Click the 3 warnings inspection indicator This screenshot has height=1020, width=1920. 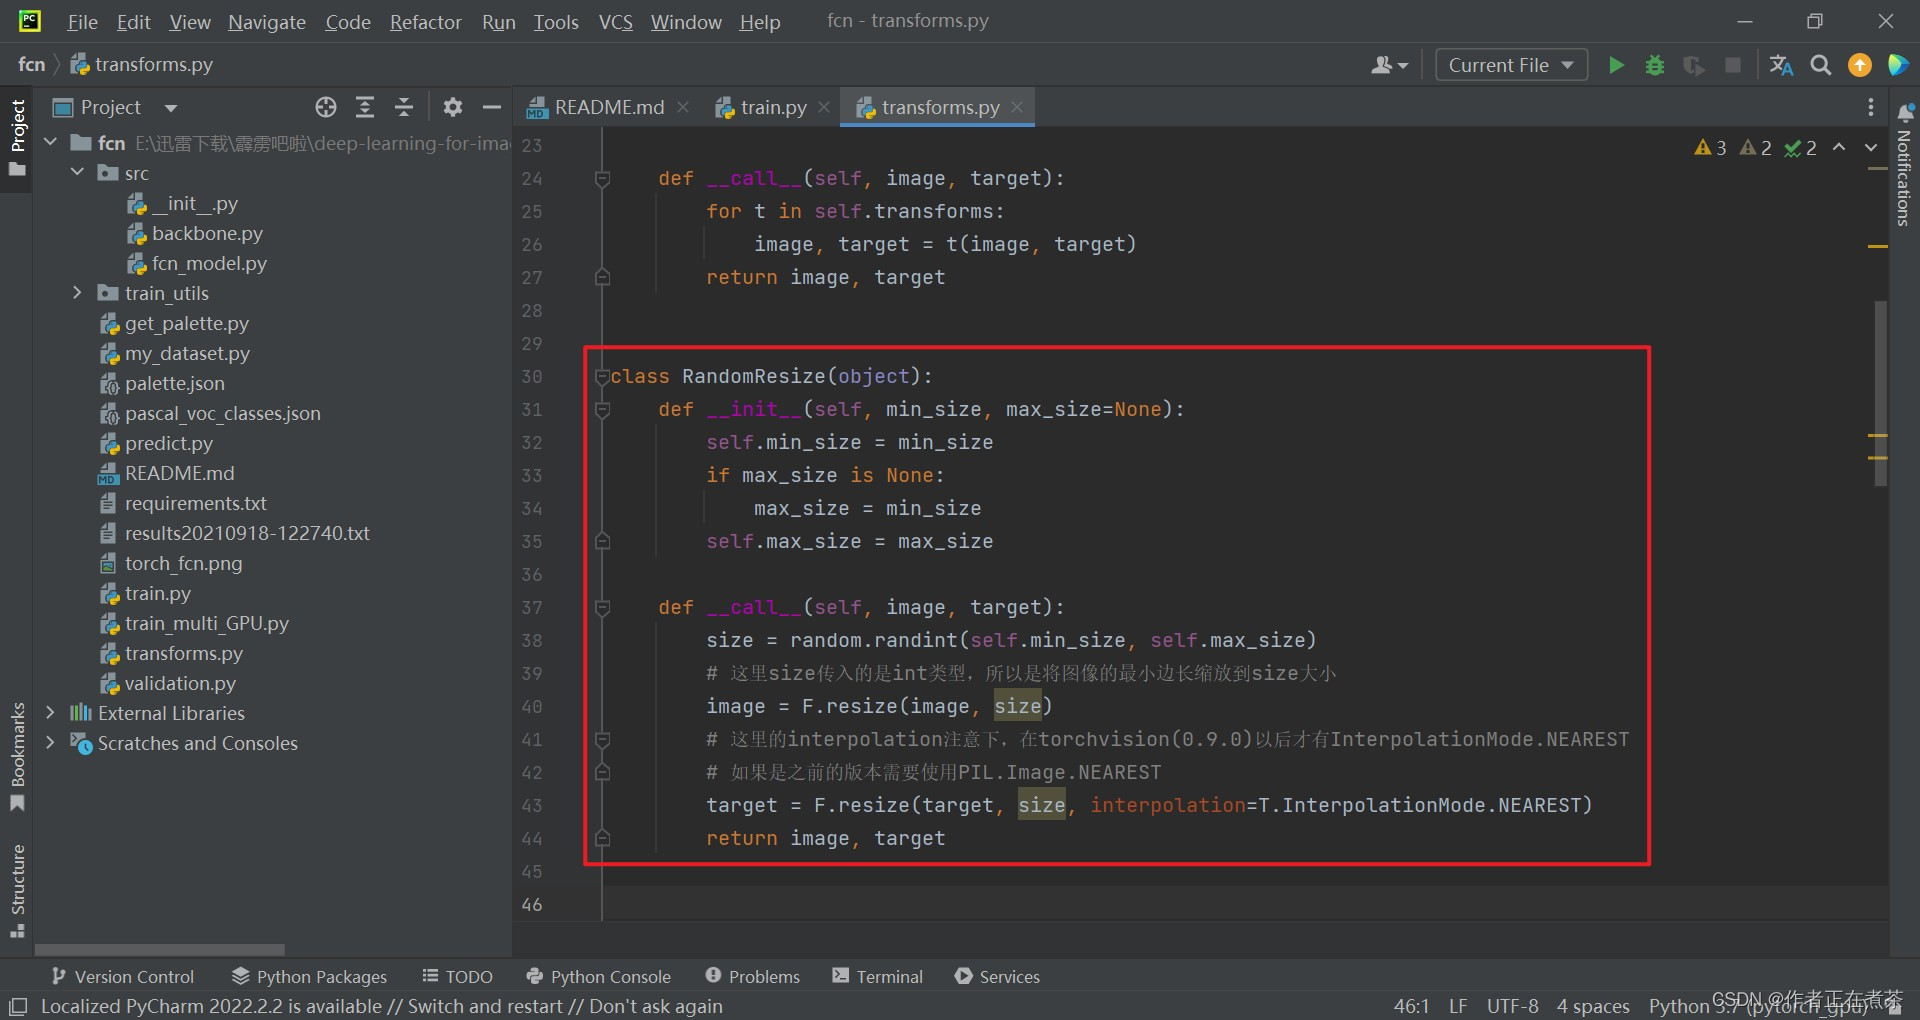point(1711,148)
